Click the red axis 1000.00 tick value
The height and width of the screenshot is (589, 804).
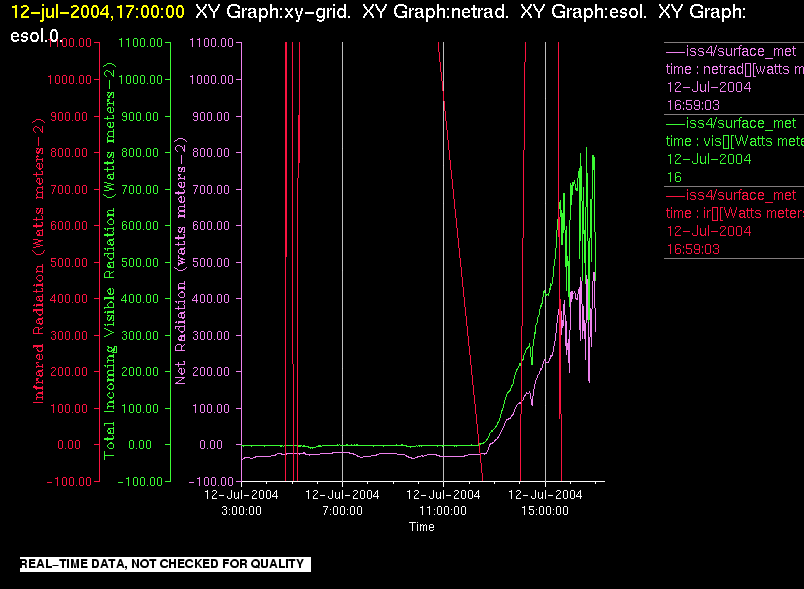pyautogui.click(x=69, y=80)
